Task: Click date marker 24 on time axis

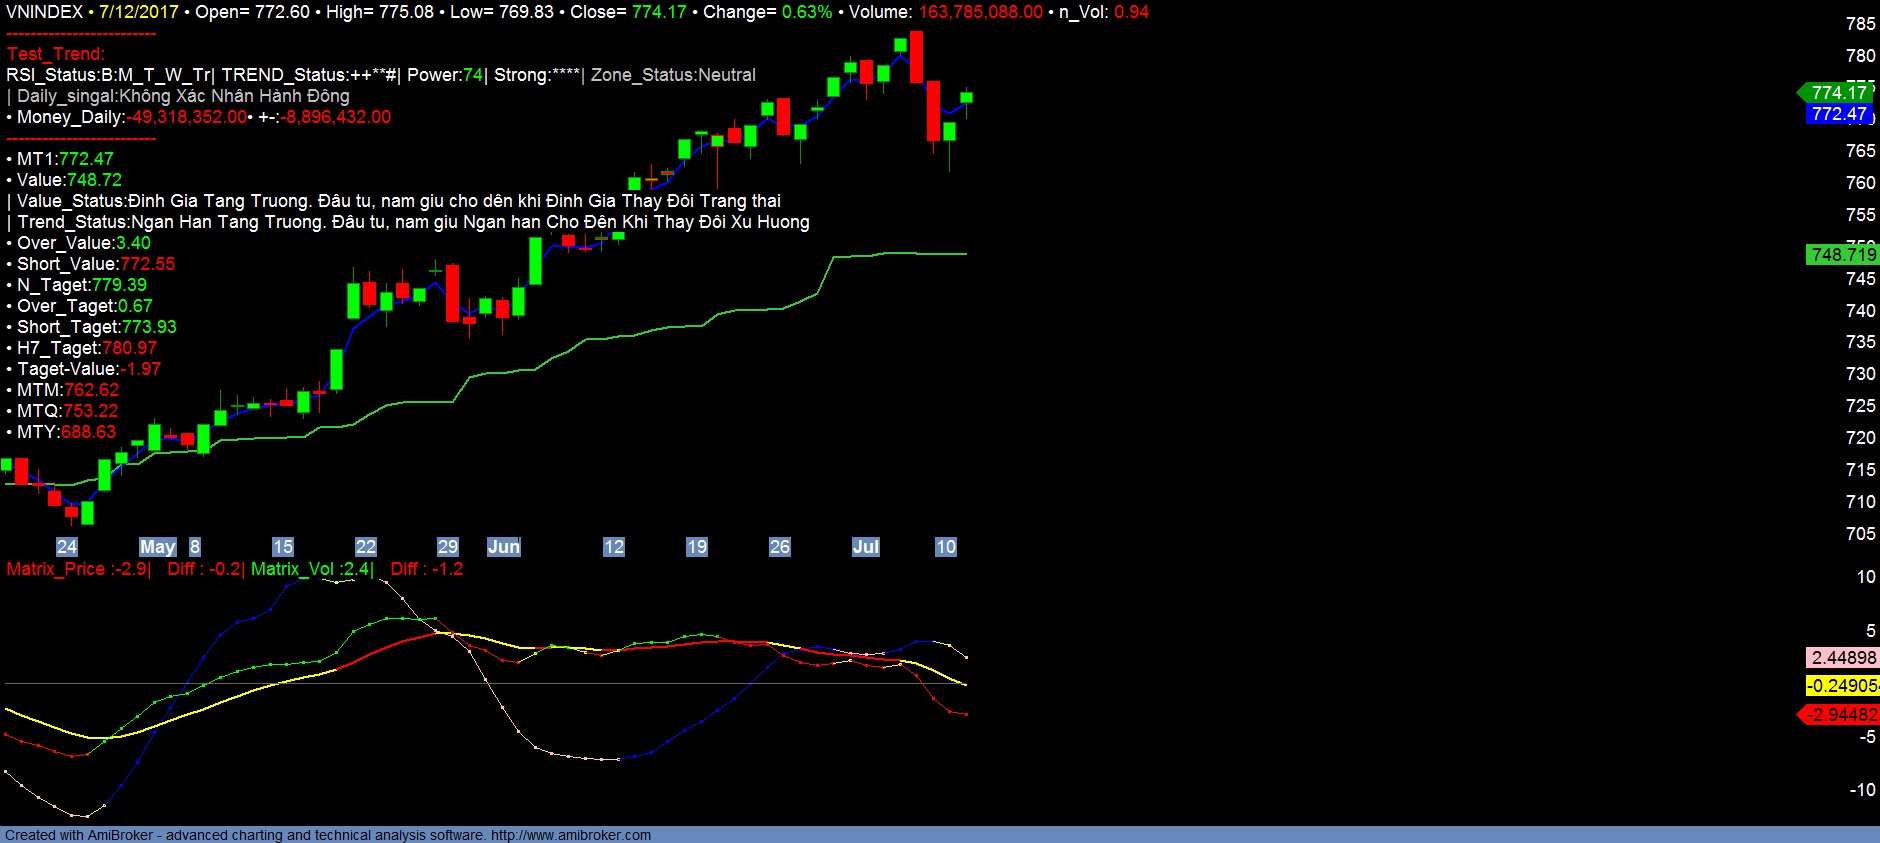Action: click(67, 547)
